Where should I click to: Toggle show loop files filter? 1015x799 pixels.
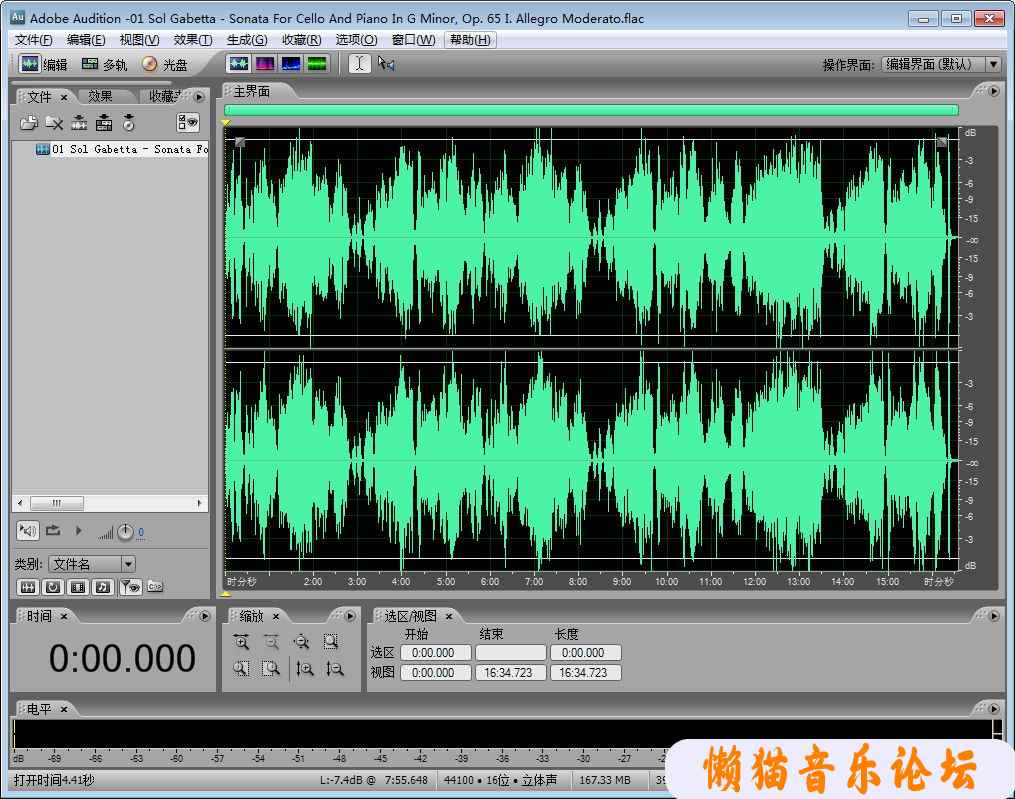click(x=53, y=587)
